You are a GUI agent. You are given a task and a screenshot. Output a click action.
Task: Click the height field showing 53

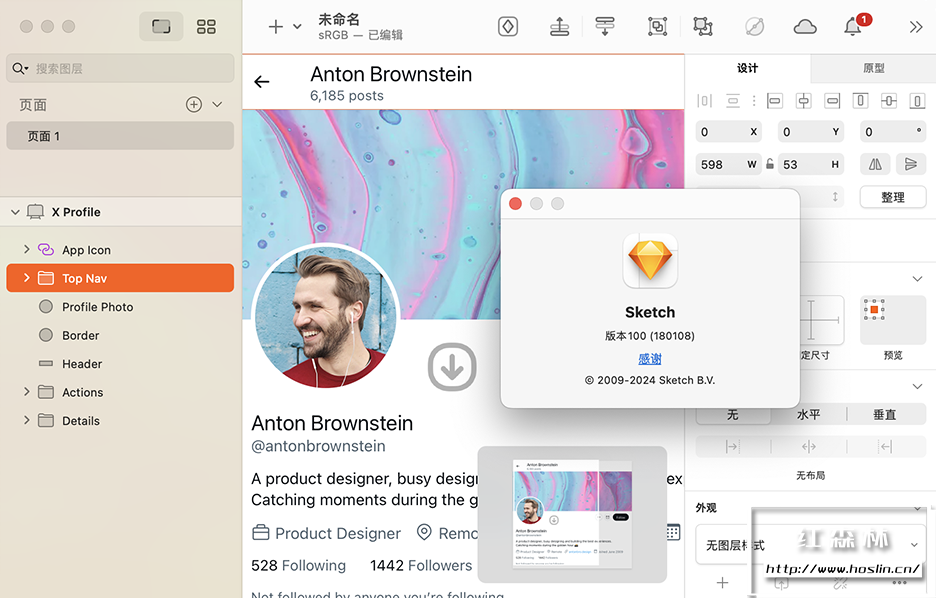(811, 164)
